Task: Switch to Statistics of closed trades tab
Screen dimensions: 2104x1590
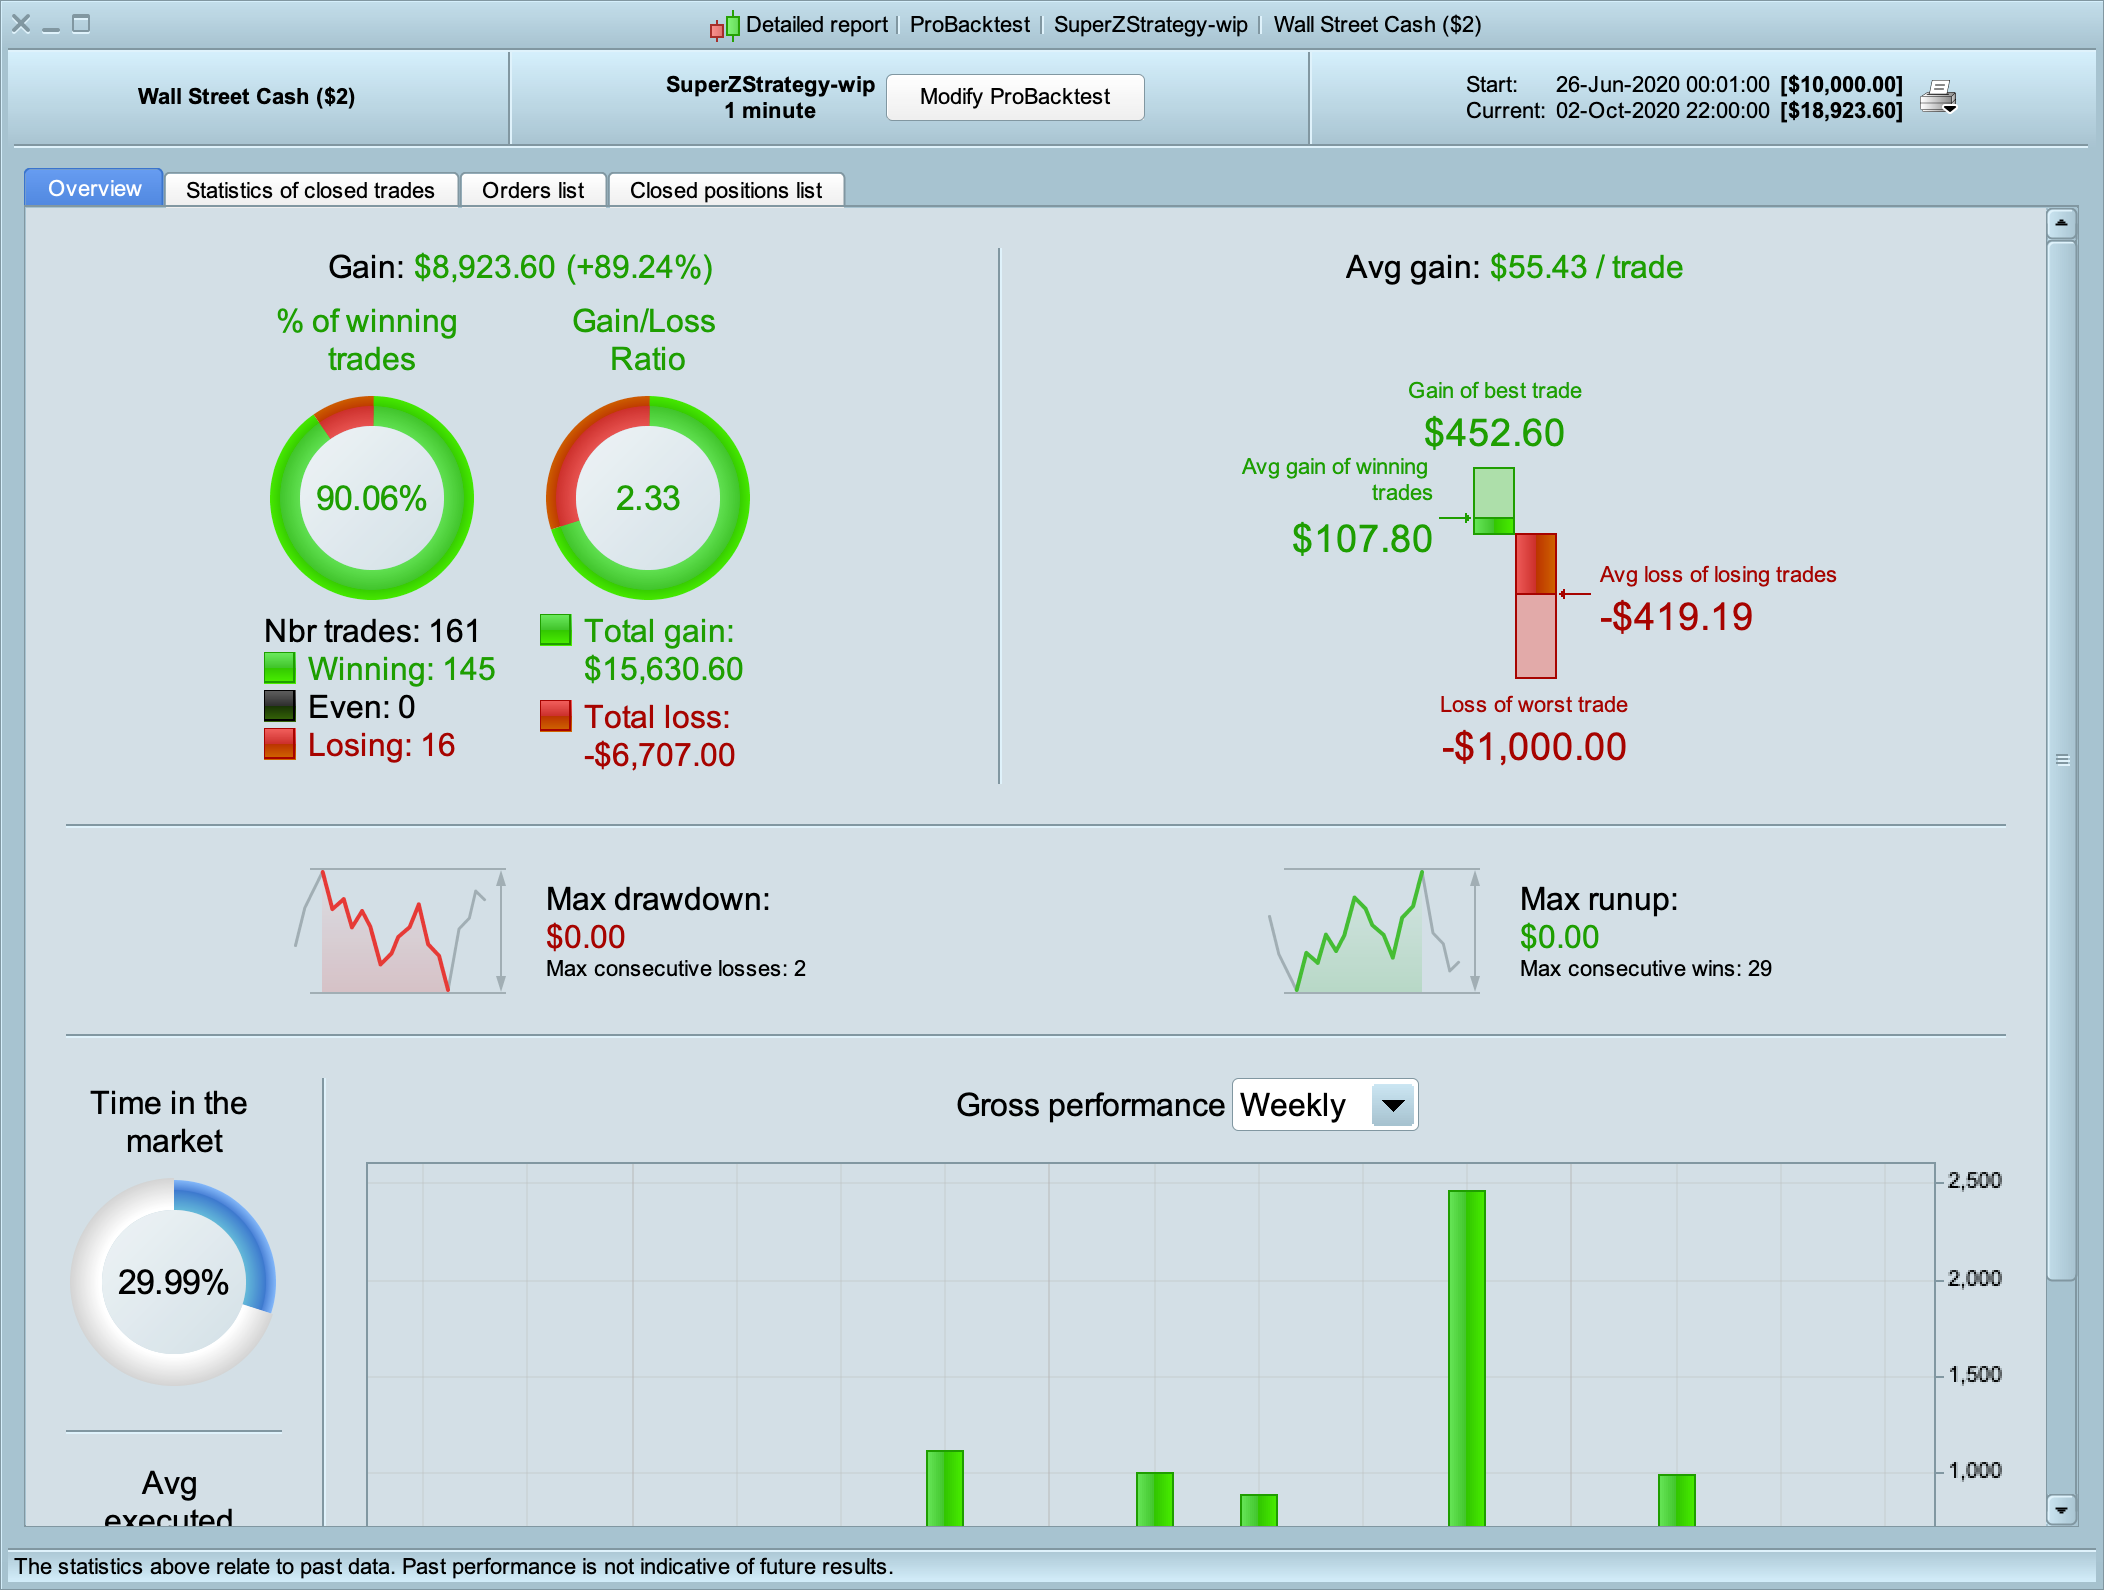Action: (x=310, y=190)
